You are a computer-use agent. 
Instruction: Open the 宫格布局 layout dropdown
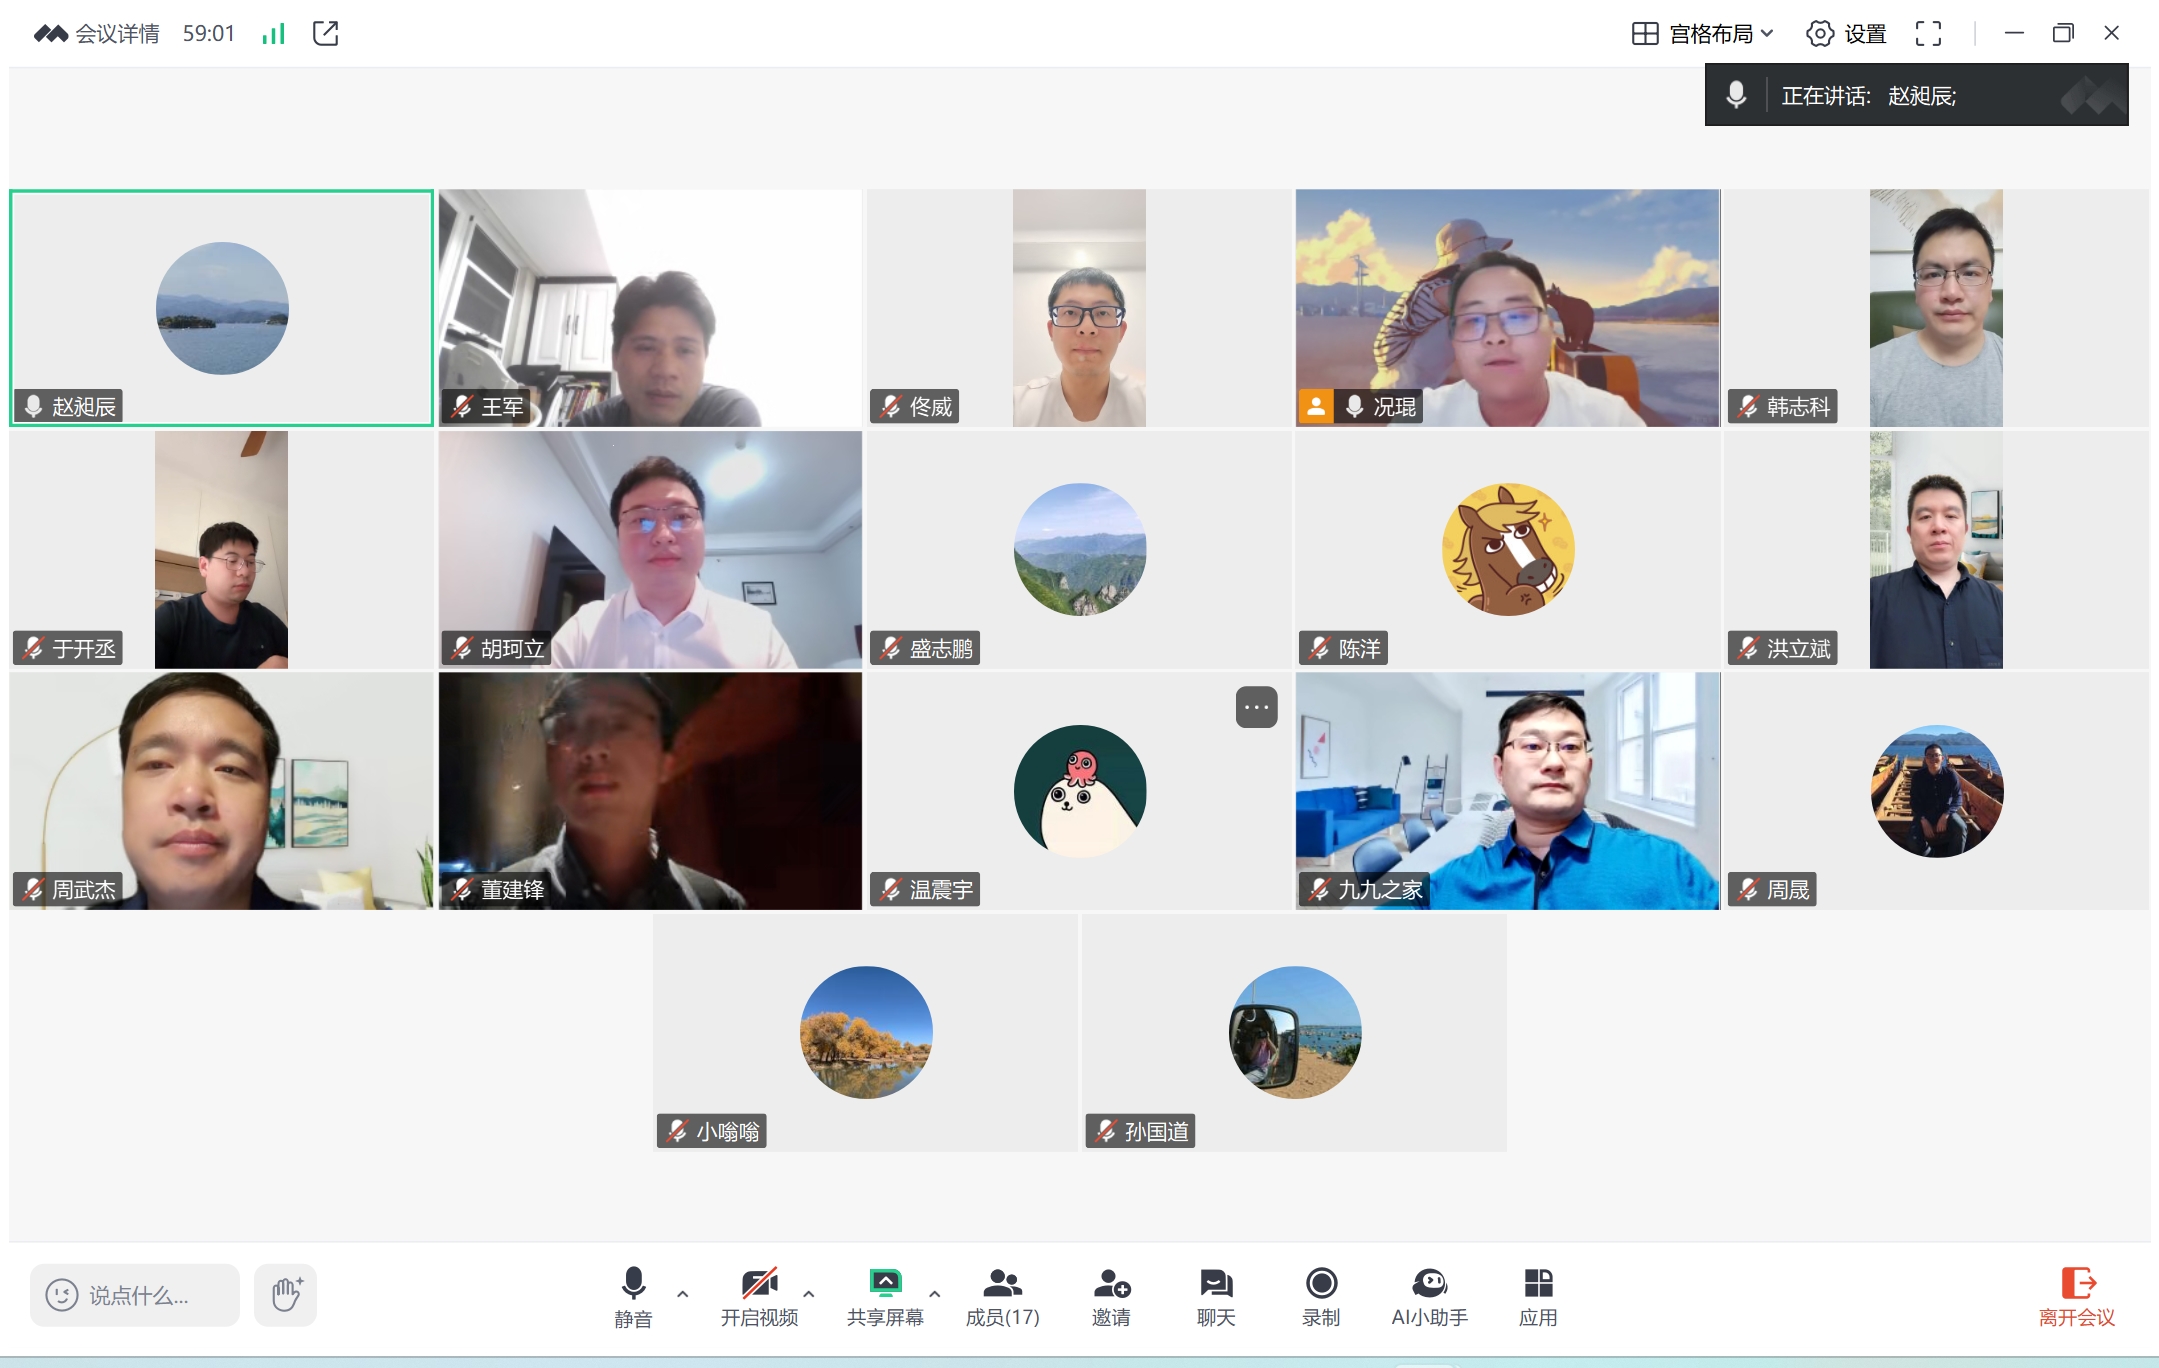(x=1703, y=34)
